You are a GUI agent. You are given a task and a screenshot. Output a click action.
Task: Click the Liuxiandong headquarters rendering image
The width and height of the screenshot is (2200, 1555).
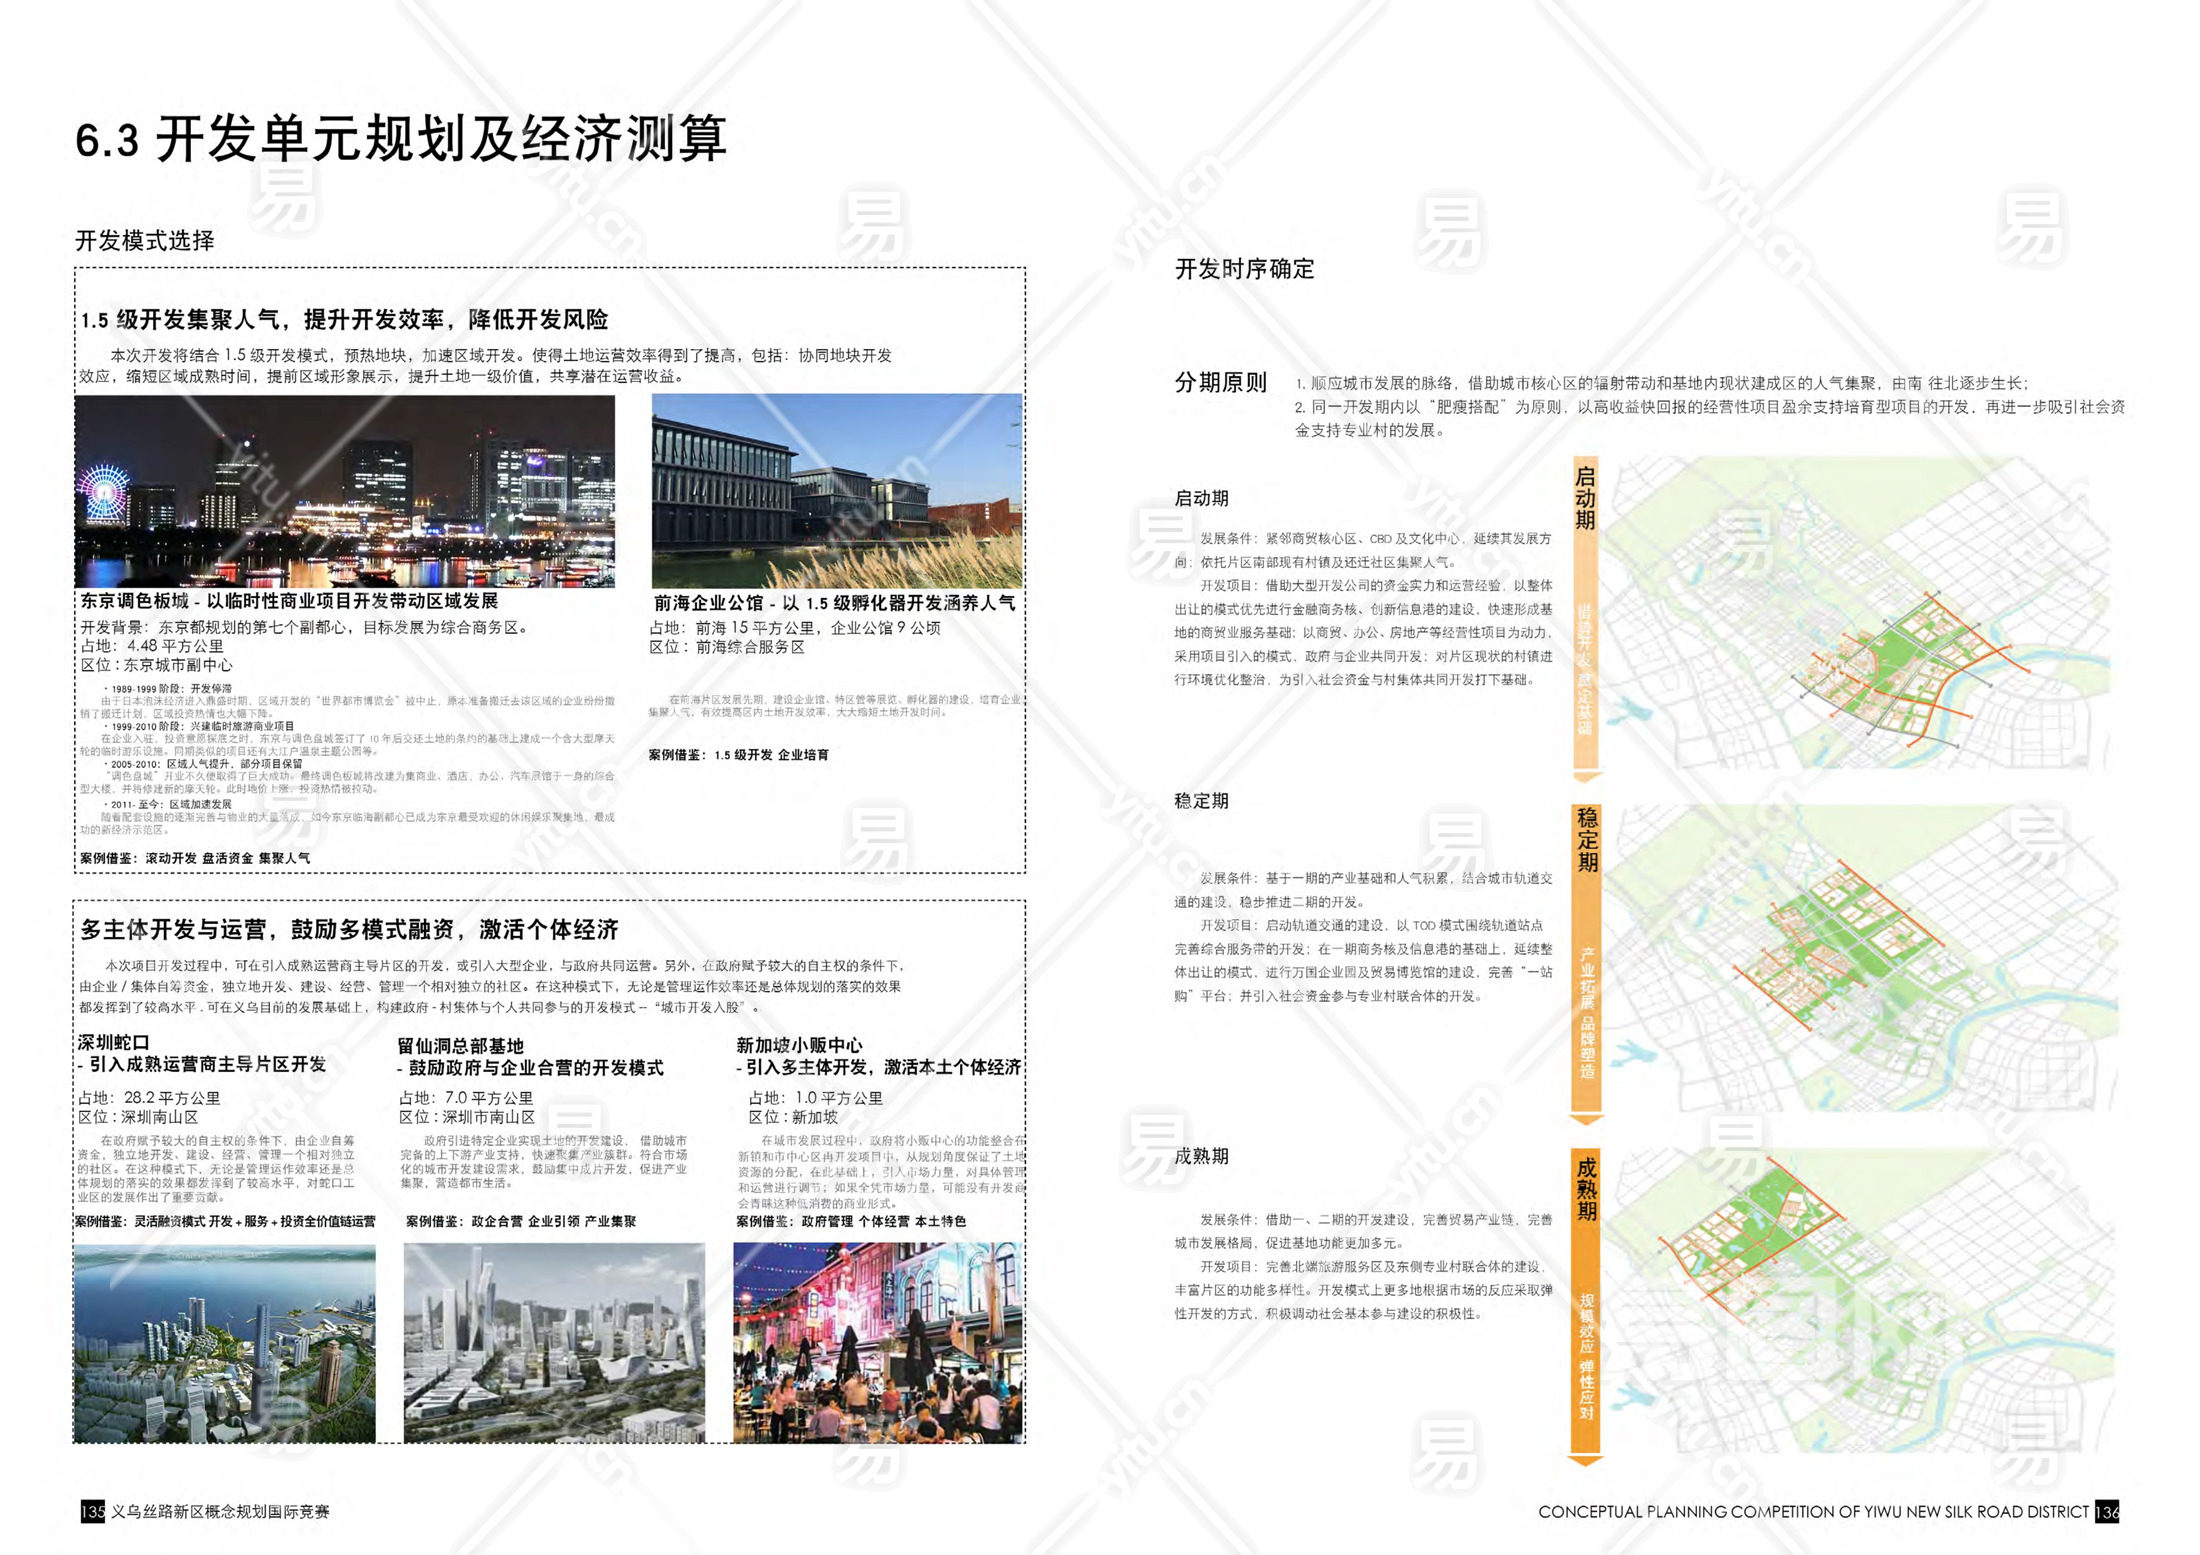[554, 1343]
